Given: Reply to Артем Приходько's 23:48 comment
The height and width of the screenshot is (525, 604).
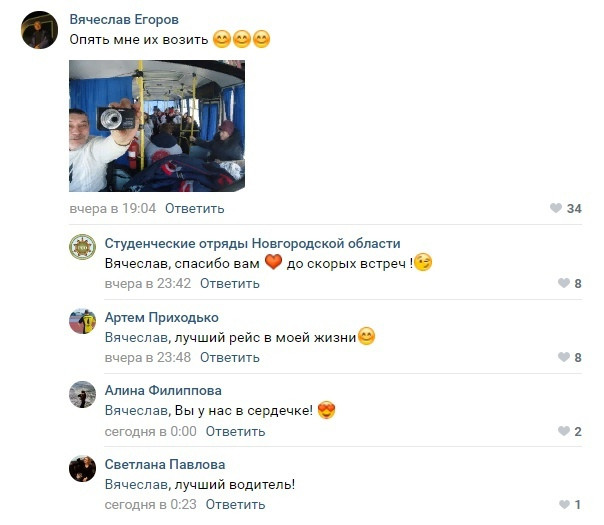Looking at the screenshot, I should [x=230, y=357].
